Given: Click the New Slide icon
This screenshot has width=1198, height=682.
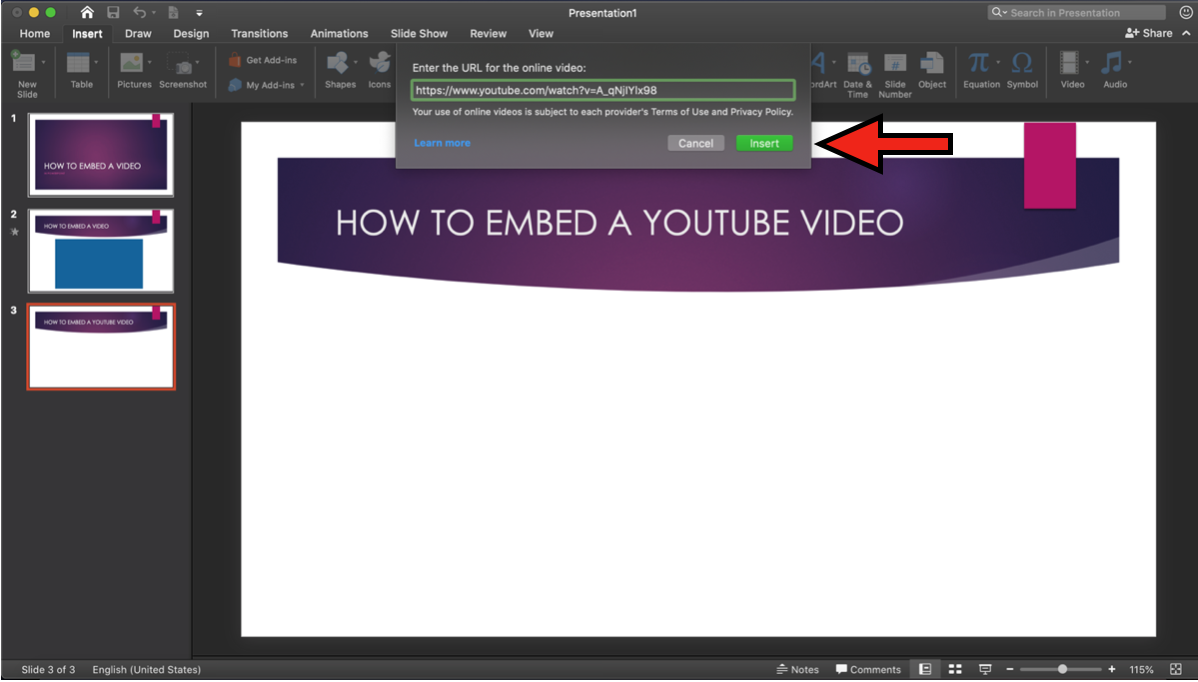Looking at the screenshot, I should tap(23, 64).
